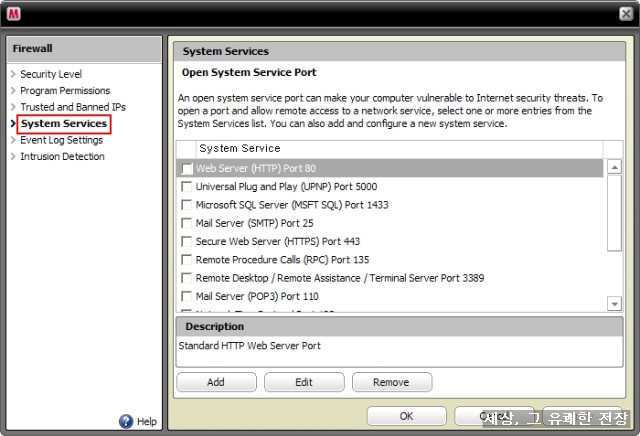Expand the Intrusion Detection arrow
This screenshot has height=436, width=640.
point(13,156)
